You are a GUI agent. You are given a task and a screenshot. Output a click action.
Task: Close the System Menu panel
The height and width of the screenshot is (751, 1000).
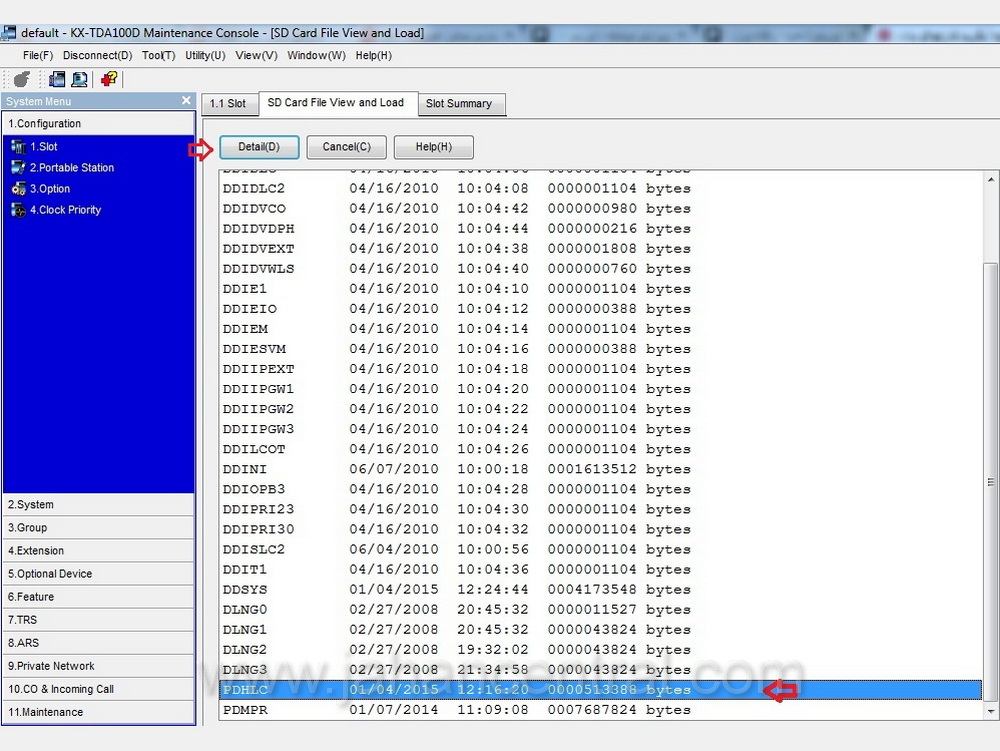186,101
